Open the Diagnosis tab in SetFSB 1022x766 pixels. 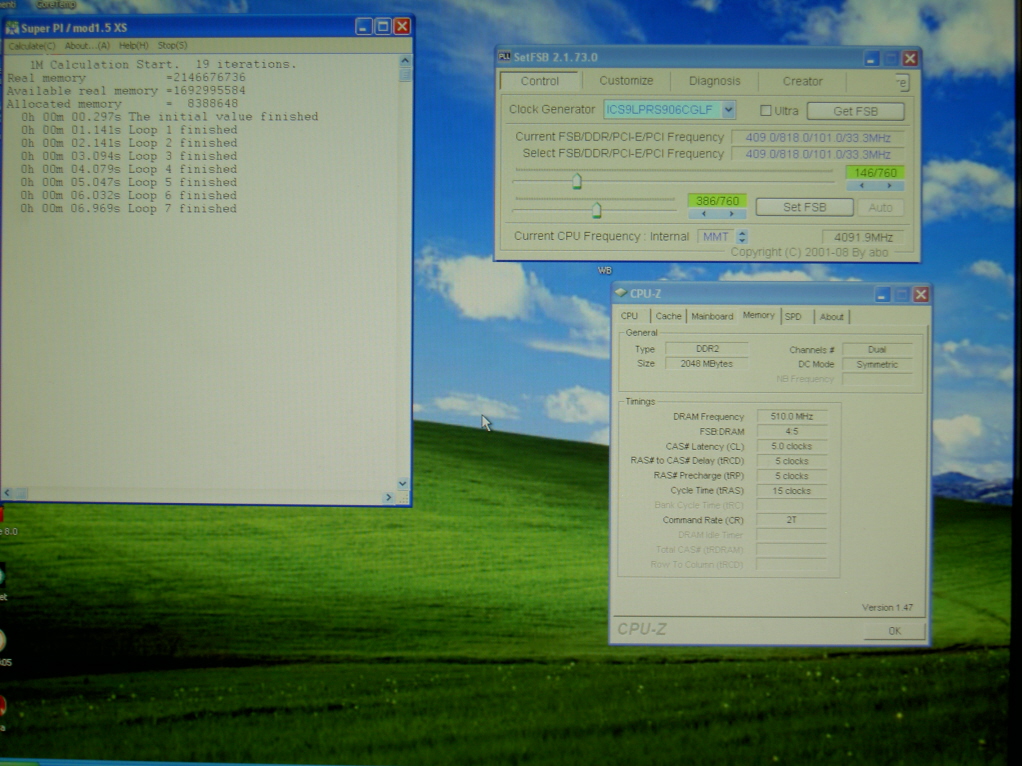714,81
